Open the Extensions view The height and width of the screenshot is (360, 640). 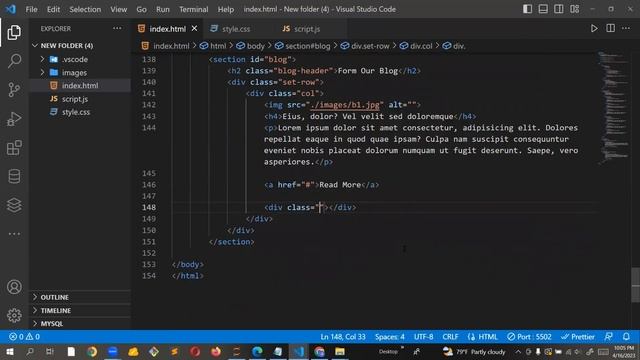click(x=14, y=147)
